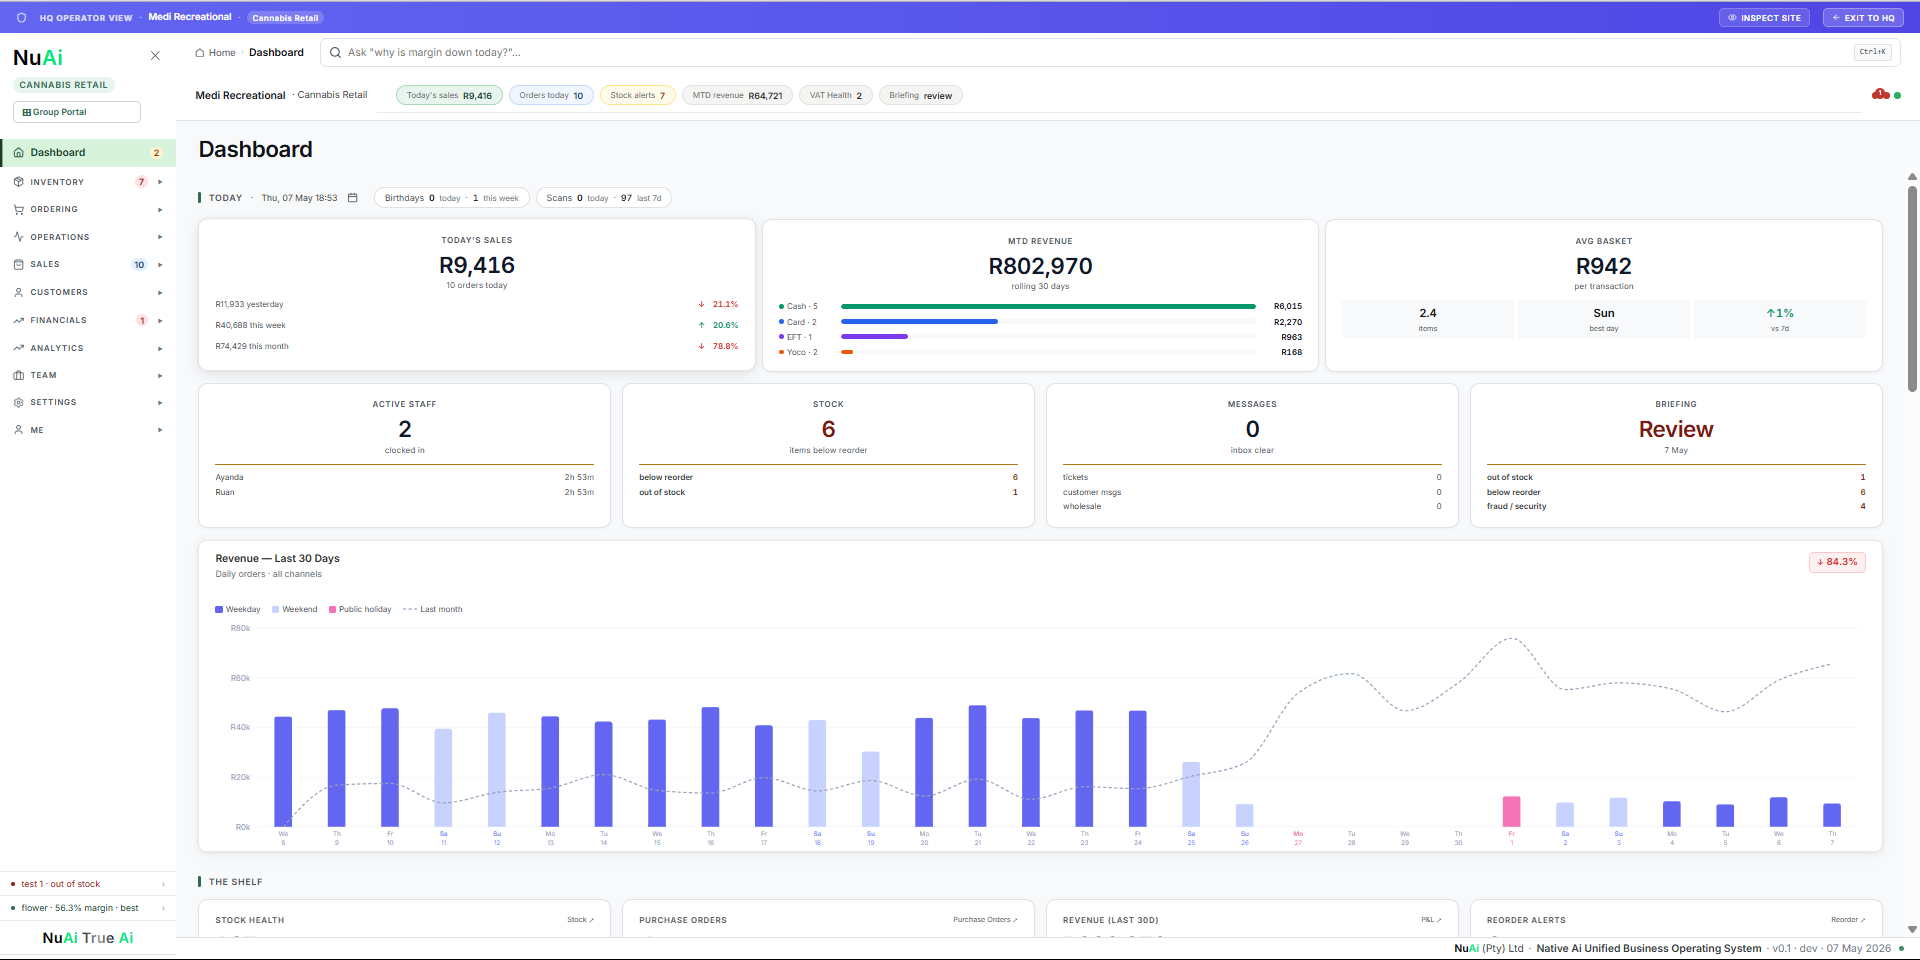This screenshot has width=1920, height=960.
Task: Click the page vertical scrollbar thumb
Action: pos(1912,288)
